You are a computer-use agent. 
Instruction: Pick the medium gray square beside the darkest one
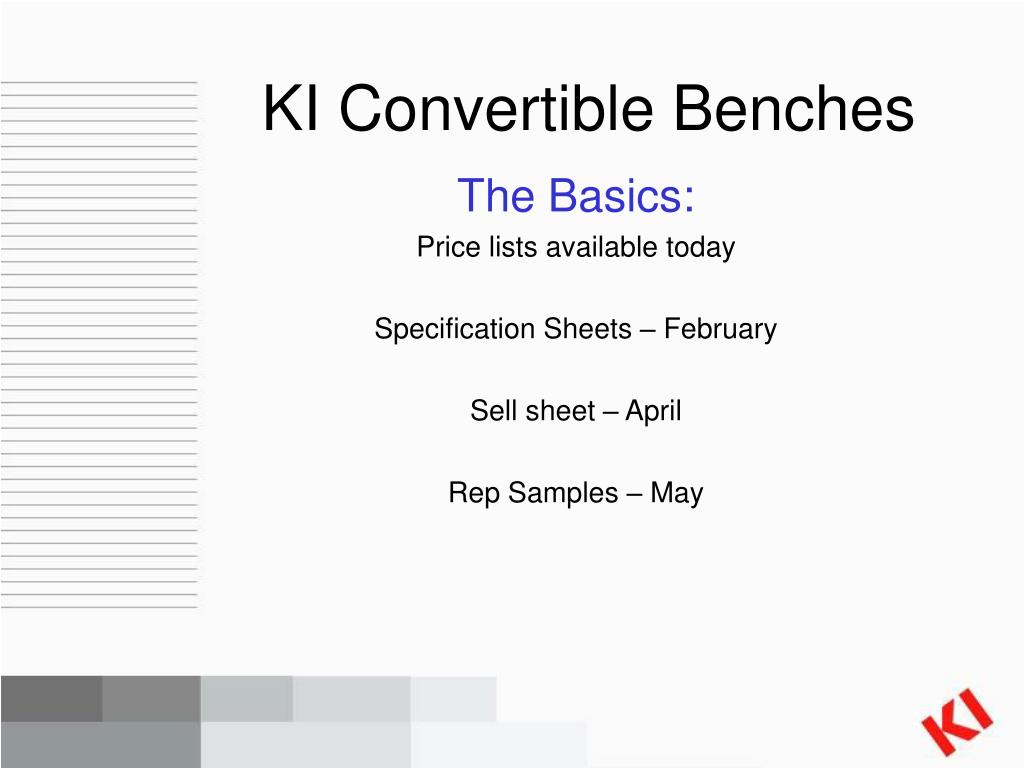pos(152,699)
